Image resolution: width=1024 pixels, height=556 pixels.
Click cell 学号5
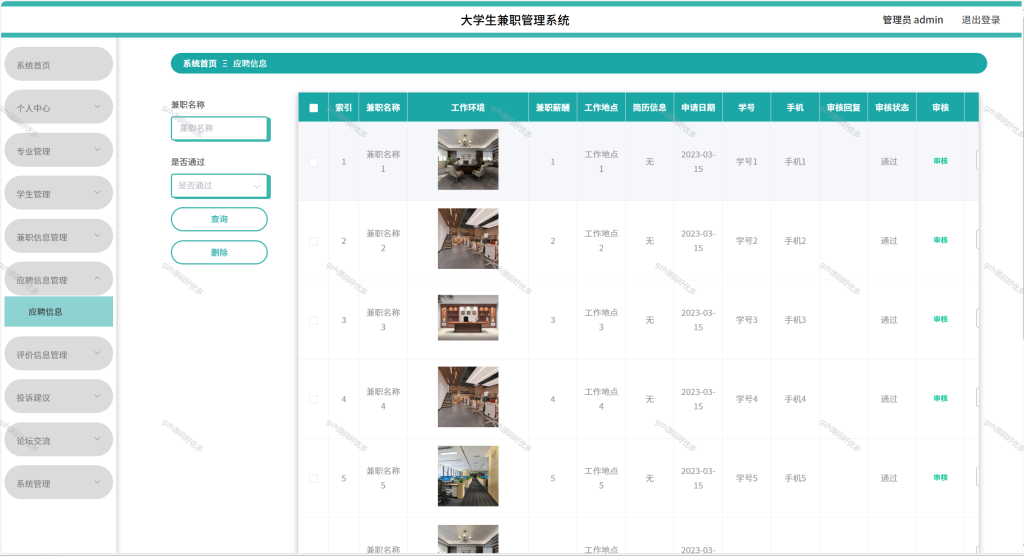tap(746, 478)
